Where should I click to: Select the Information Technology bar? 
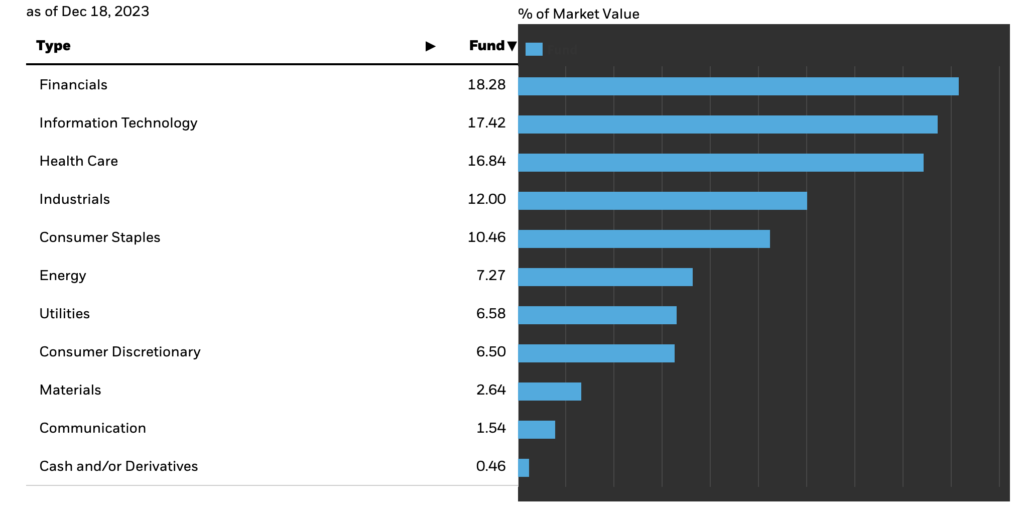[x=727, y=124]
